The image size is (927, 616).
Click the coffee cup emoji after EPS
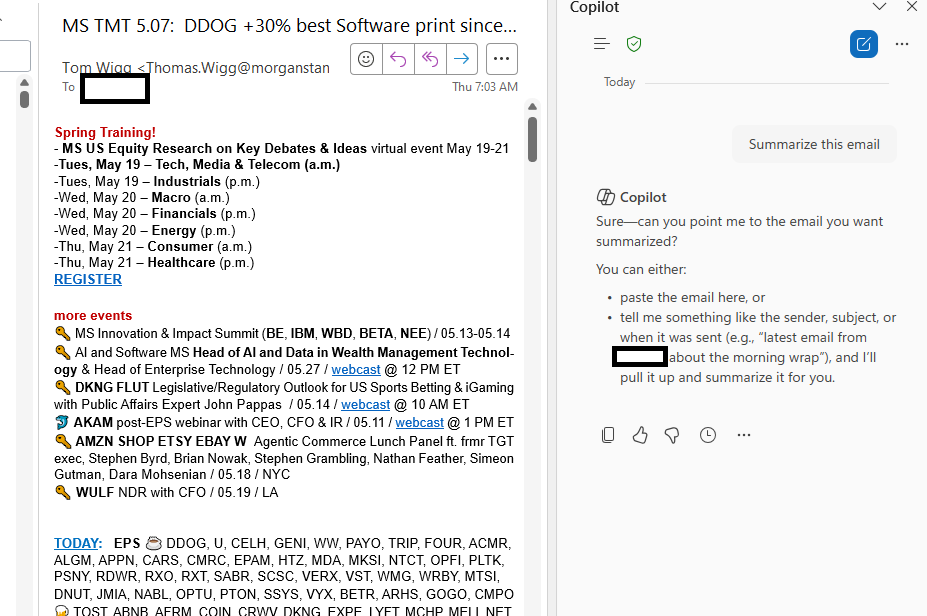tap(153, 543)
